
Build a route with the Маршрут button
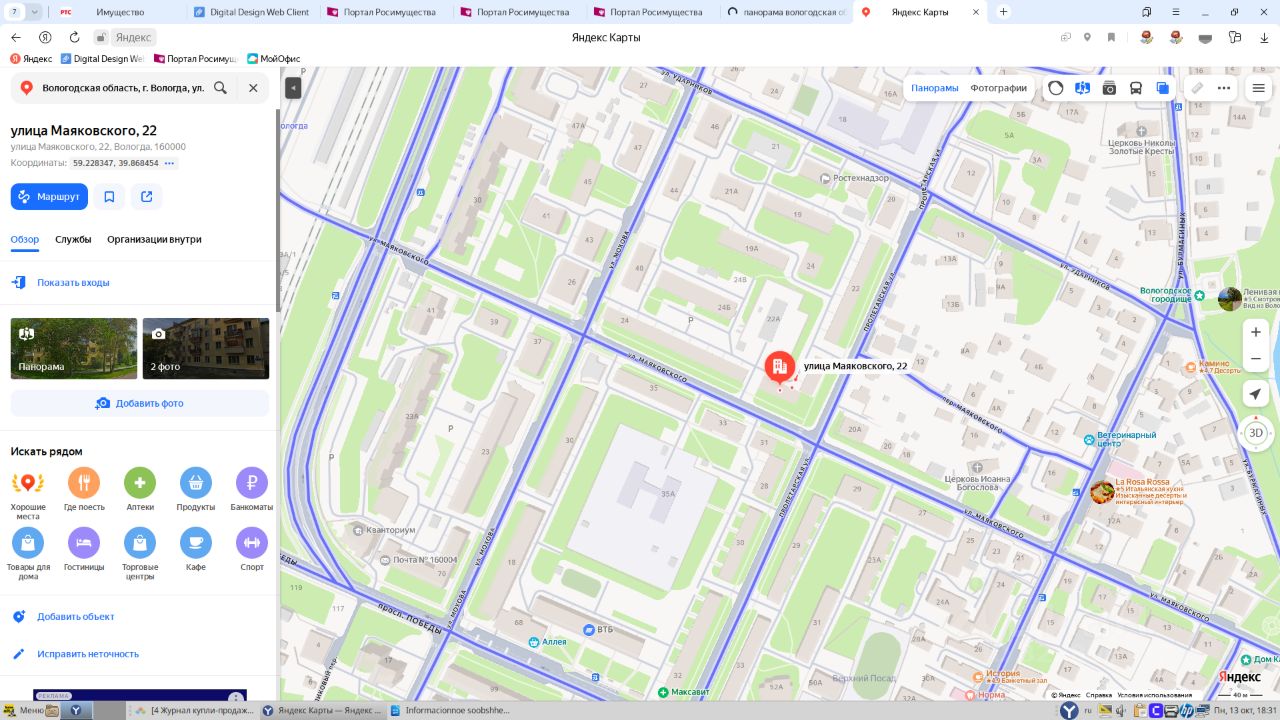49,197
